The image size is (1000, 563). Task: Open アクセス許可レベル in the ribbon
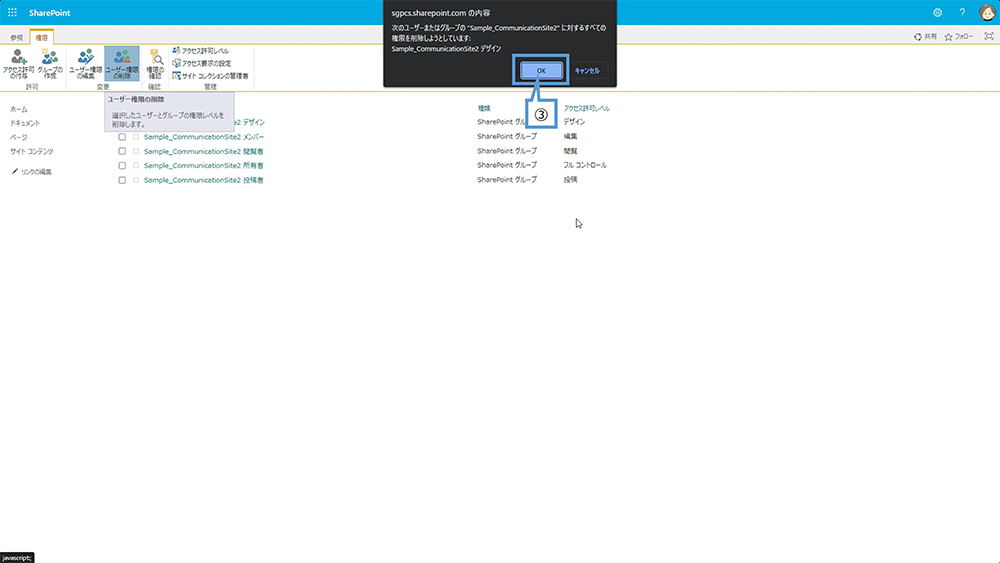201,50
